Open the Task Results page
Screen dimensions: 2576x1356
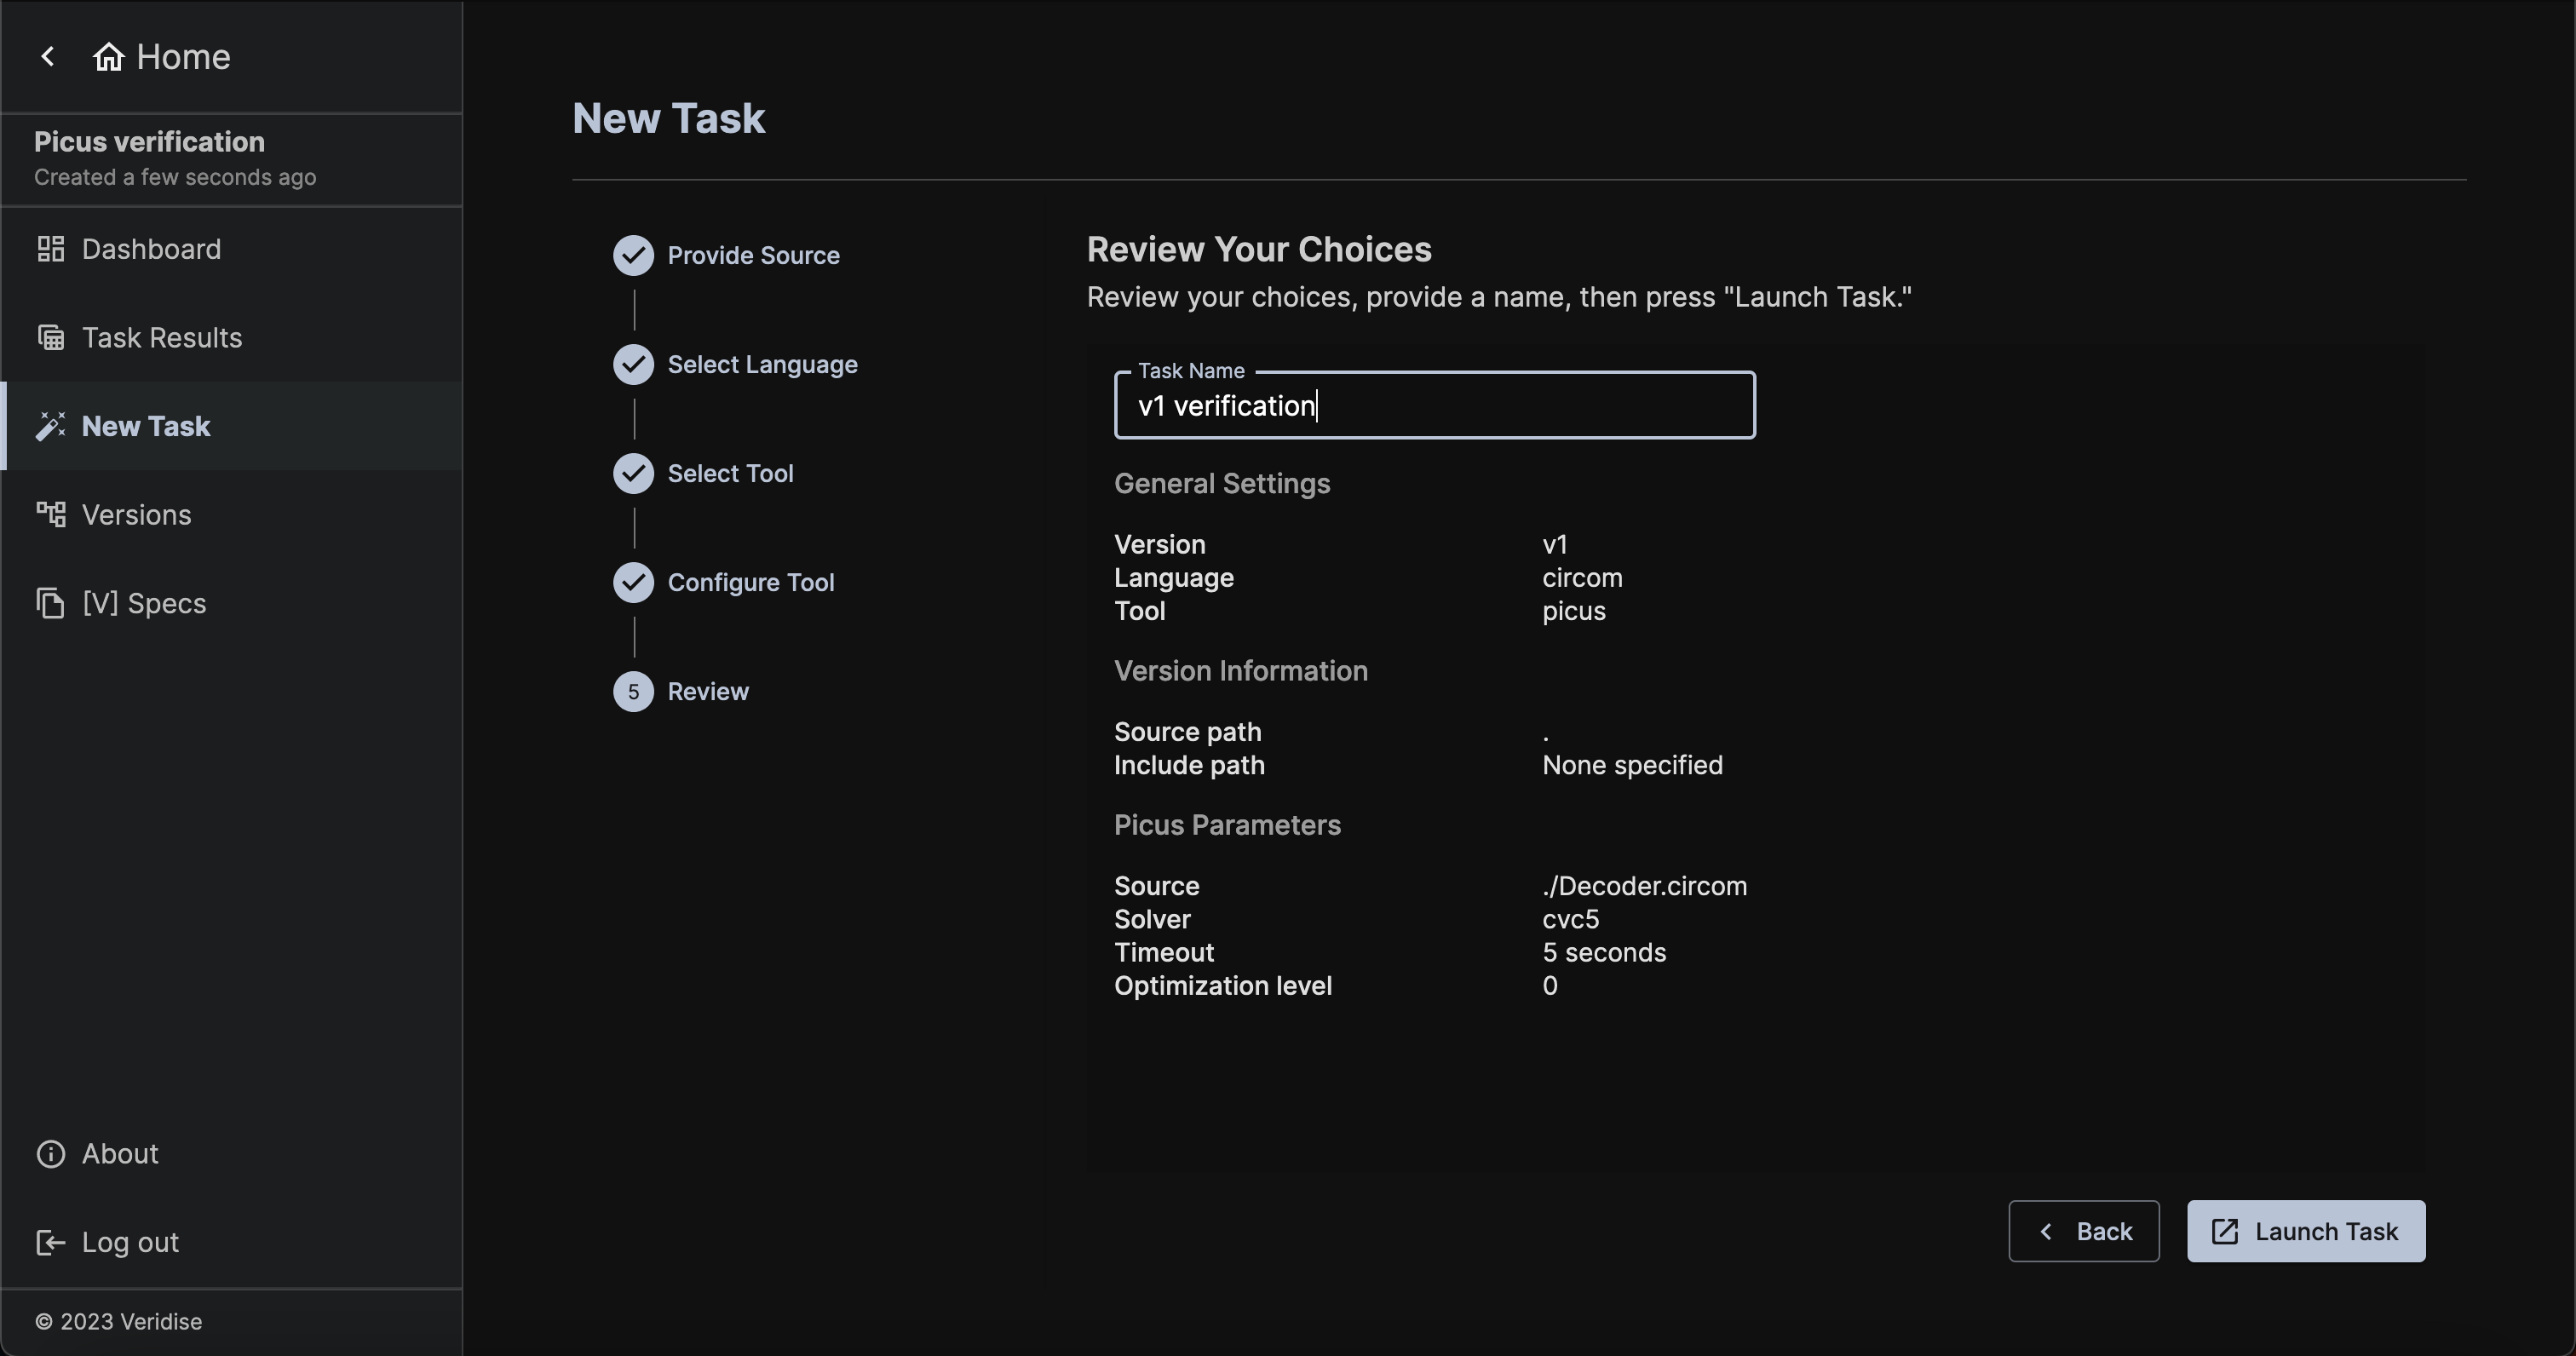tap(232, 338)
